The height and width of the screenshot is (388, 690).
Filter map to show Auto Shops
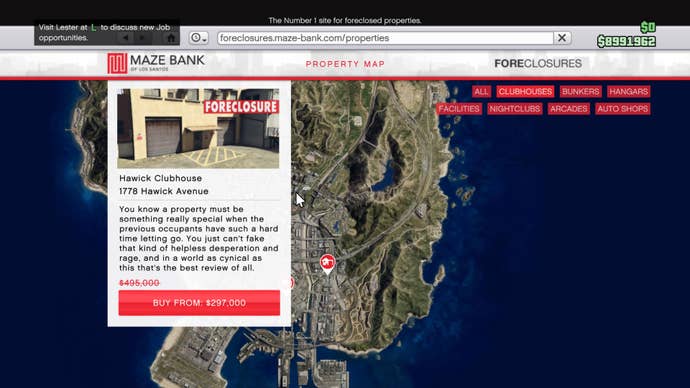(623, 109)
